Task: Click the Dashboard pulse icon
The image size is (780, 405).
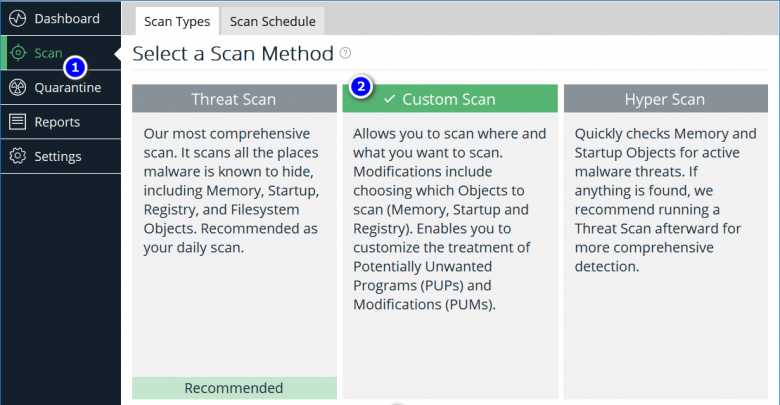Action: [17, 18]
